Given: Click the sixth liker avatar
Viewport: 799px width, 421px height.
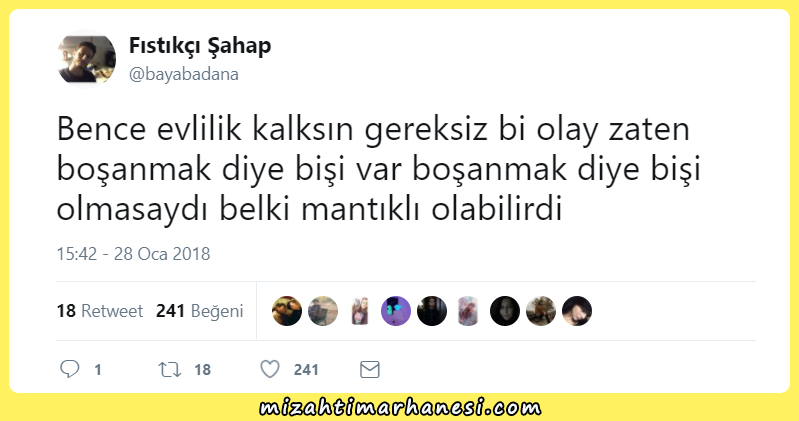Looking at the screenshot, I should (468, 311).
